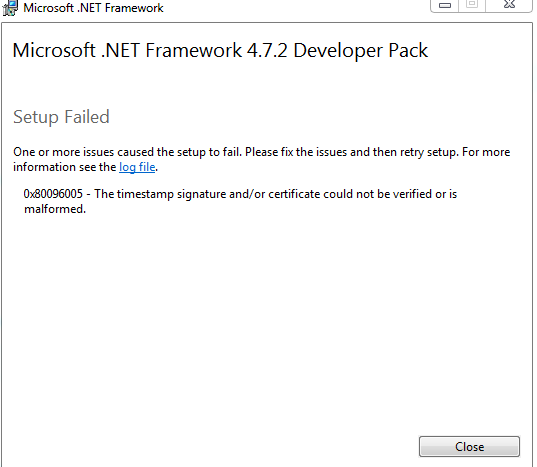
Task: Click the 0x80096005 error code
Action: coord(53,194)
